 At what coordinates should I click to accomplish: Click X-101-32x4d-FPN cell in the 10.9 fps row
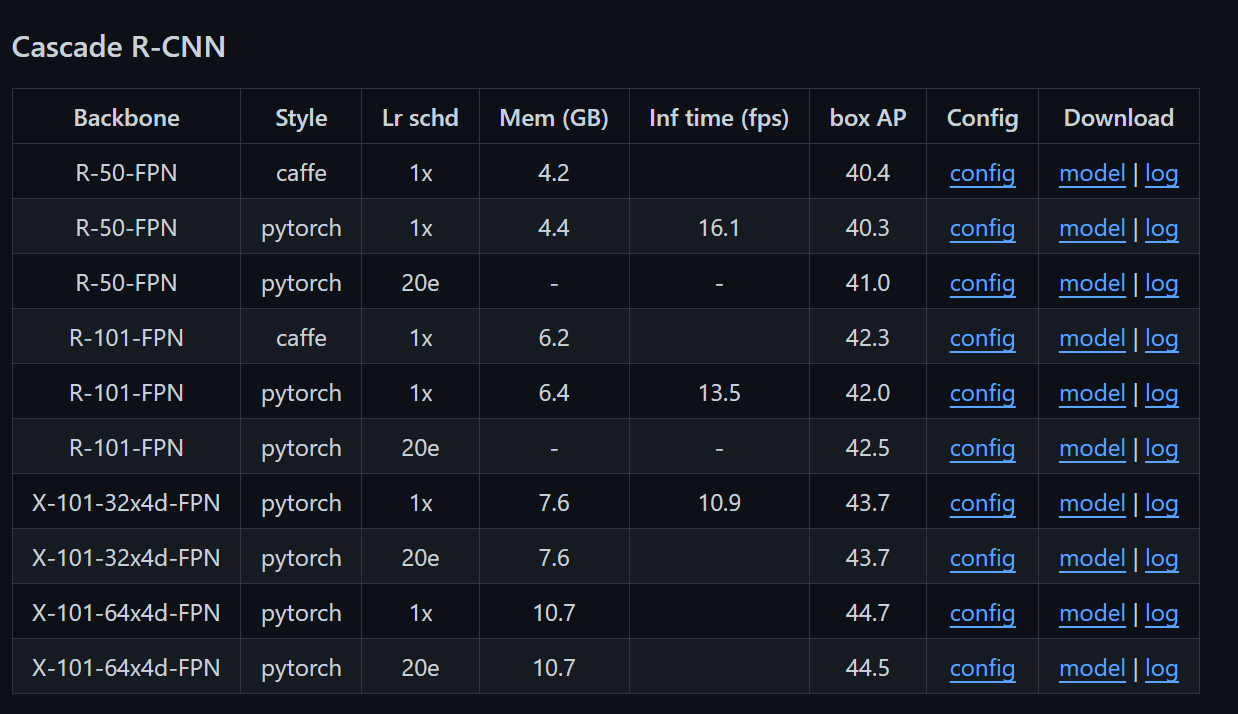(126, 503)
